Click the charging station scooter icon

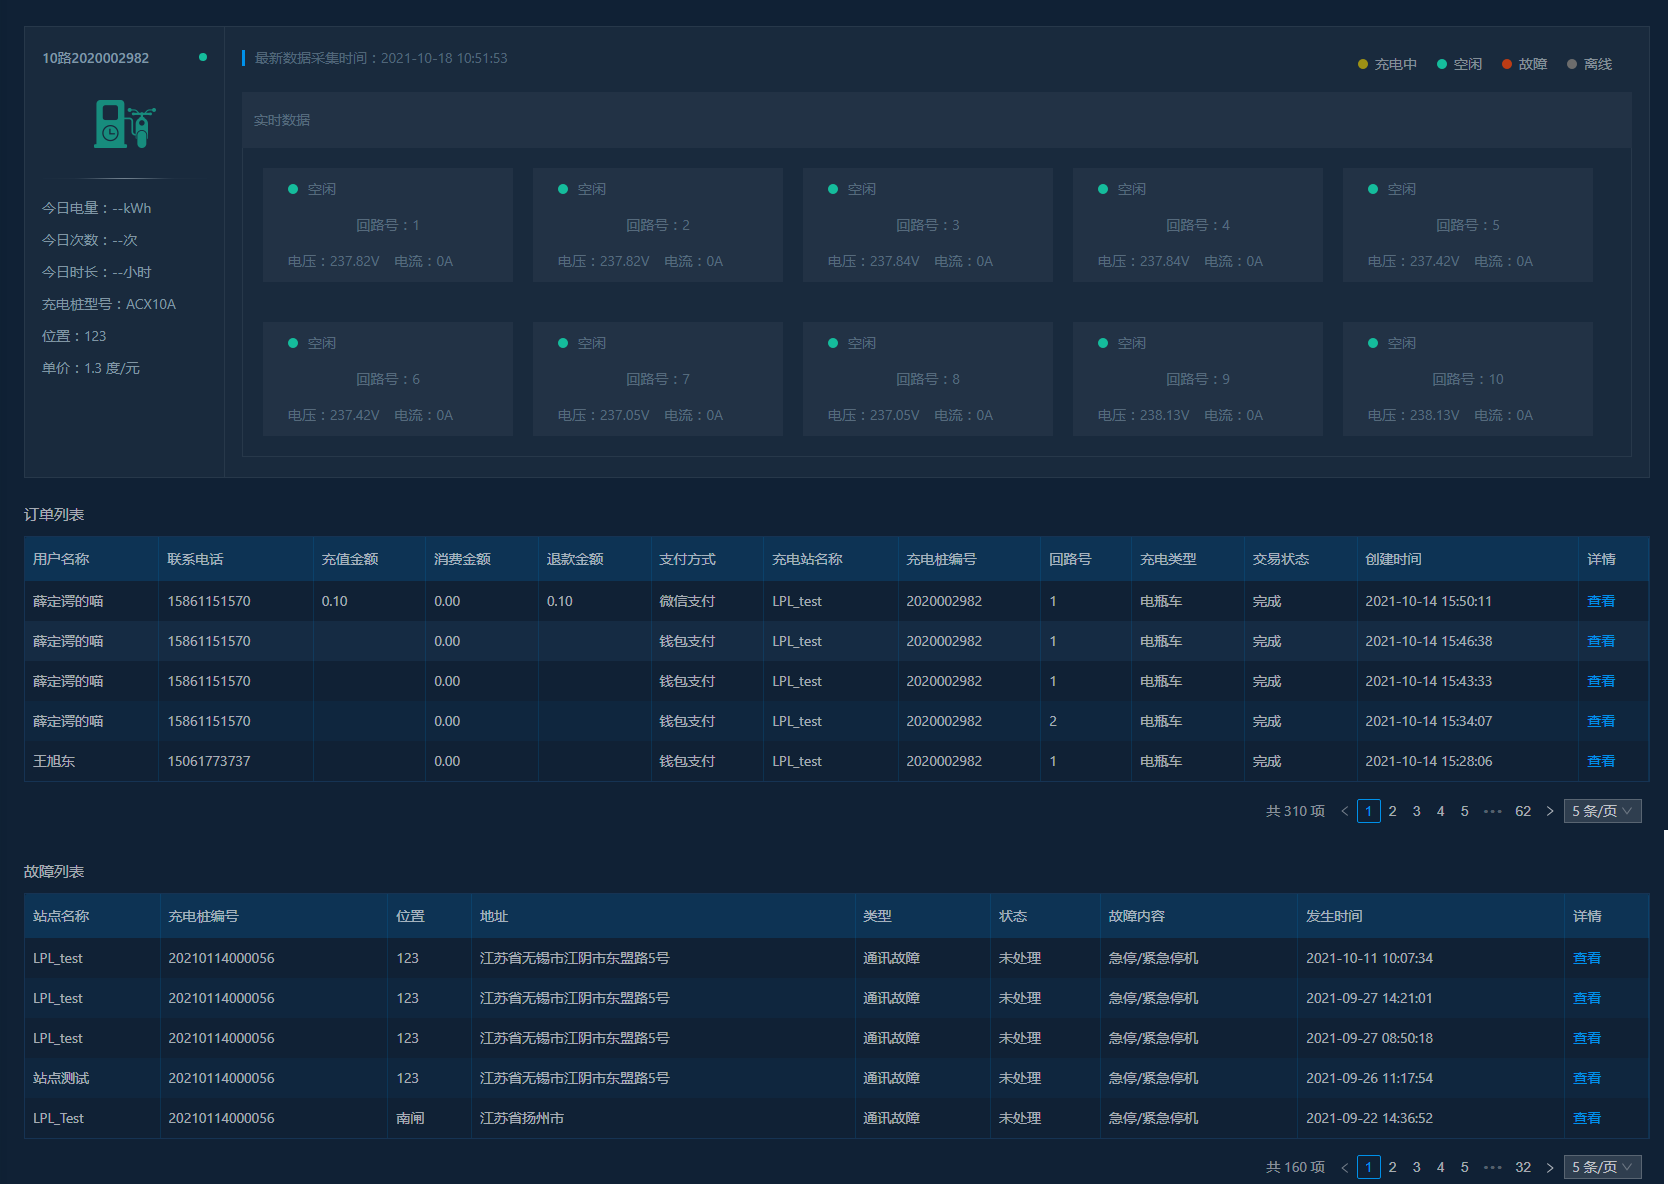click(125, 124)
